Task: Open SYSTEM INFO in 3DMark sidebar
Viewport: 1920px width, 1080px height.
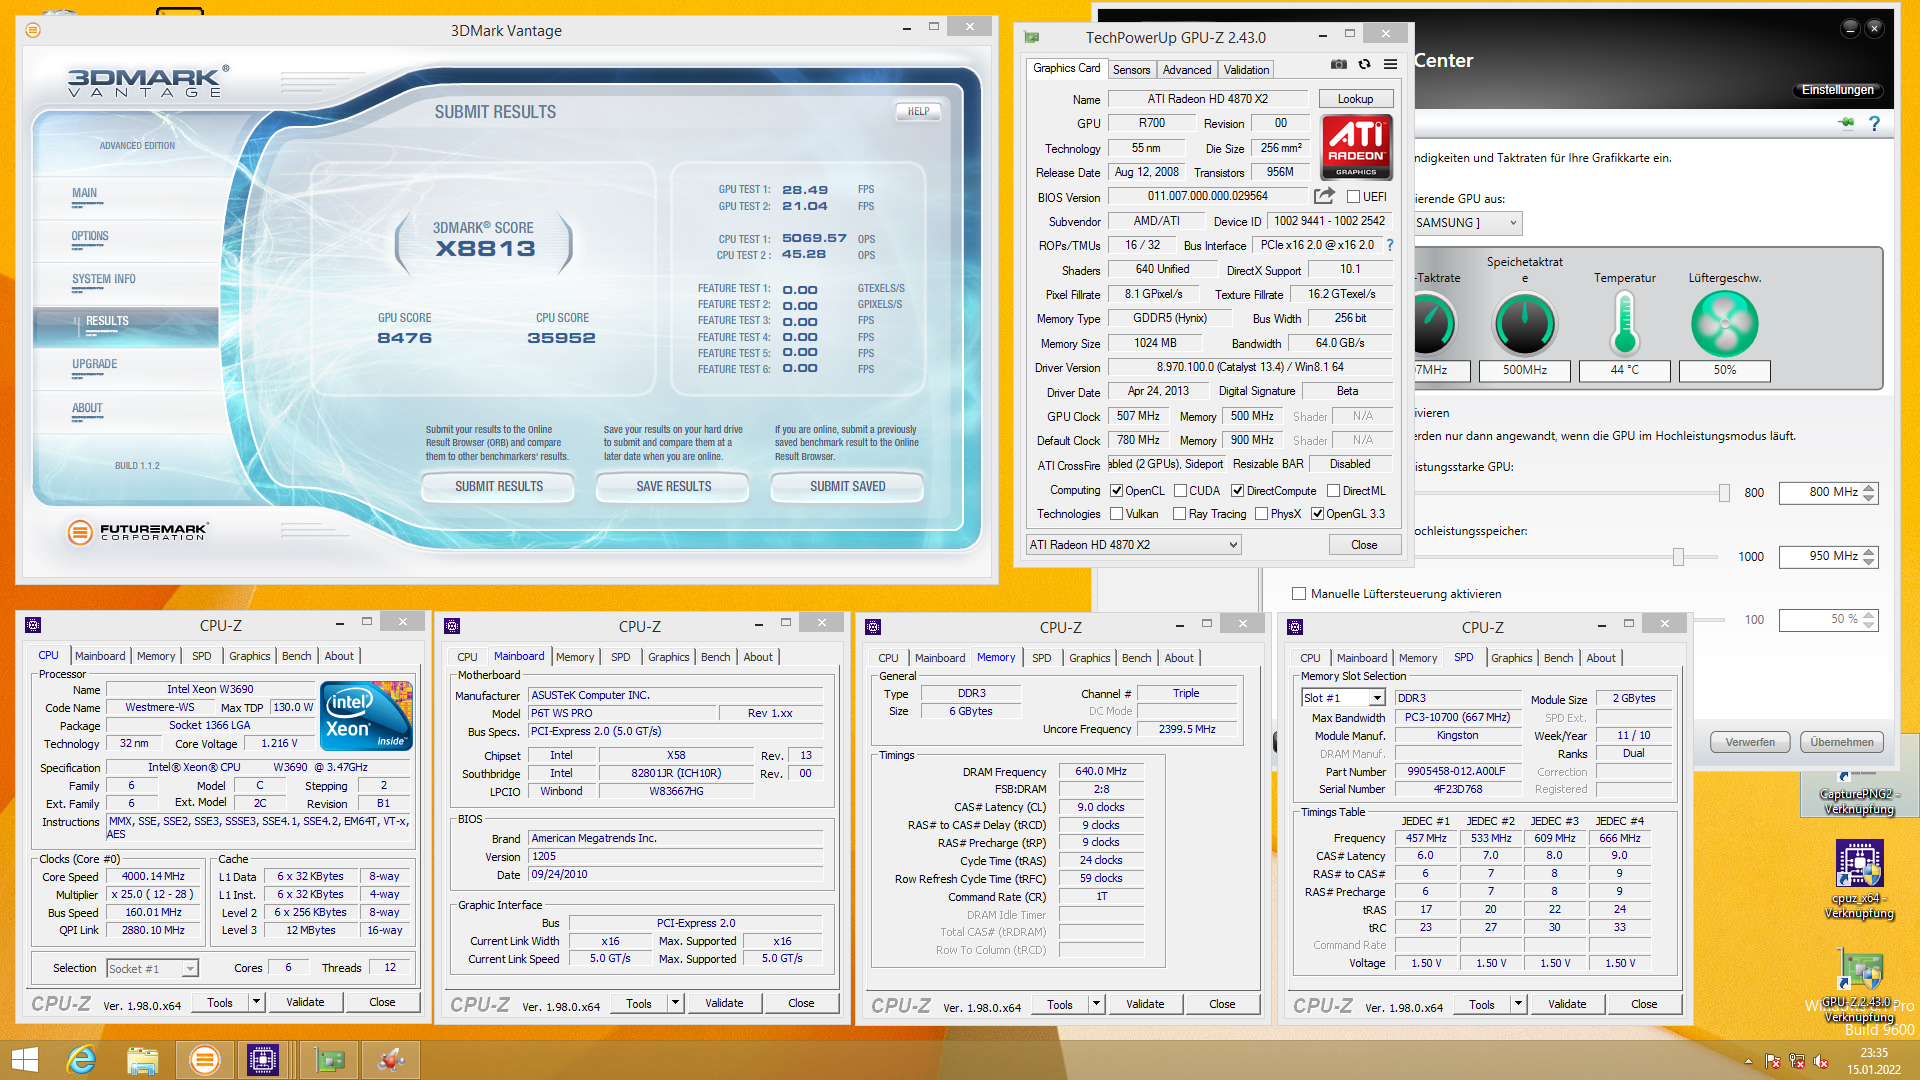Action: (x=104, y=280)
